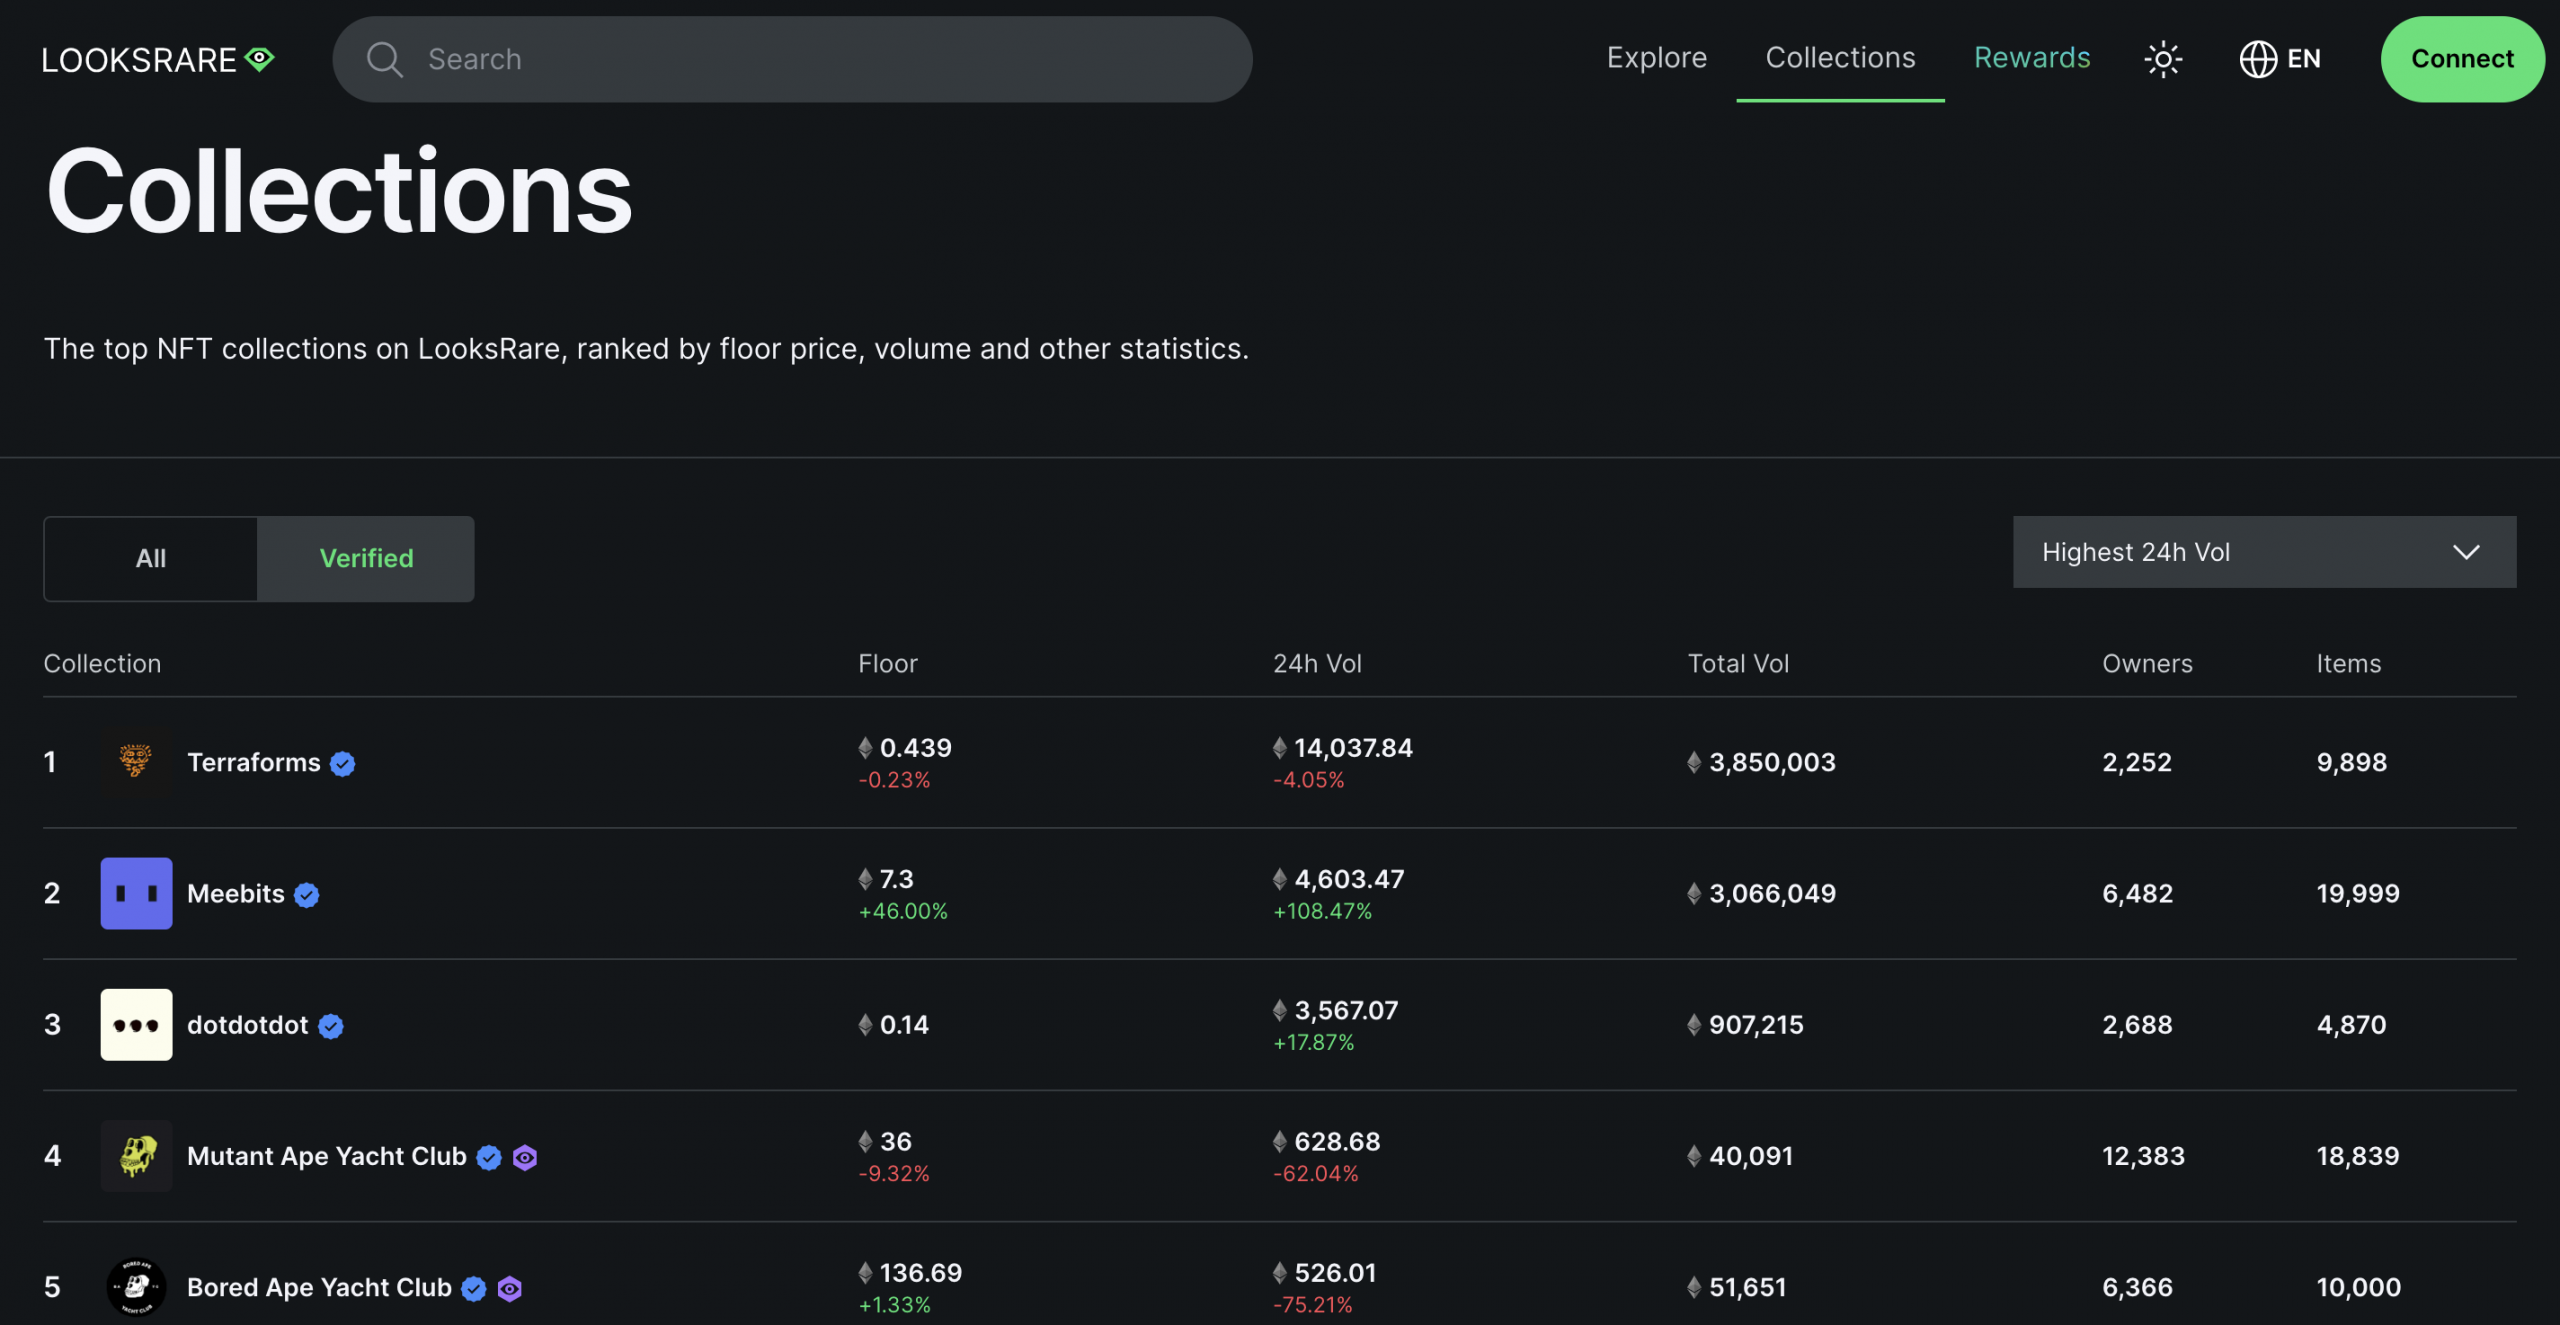Viewport: 2560px width, 1325px height.
Task: Click the Owners column header
Action: pyautogui.click(x=2147, y=663)
